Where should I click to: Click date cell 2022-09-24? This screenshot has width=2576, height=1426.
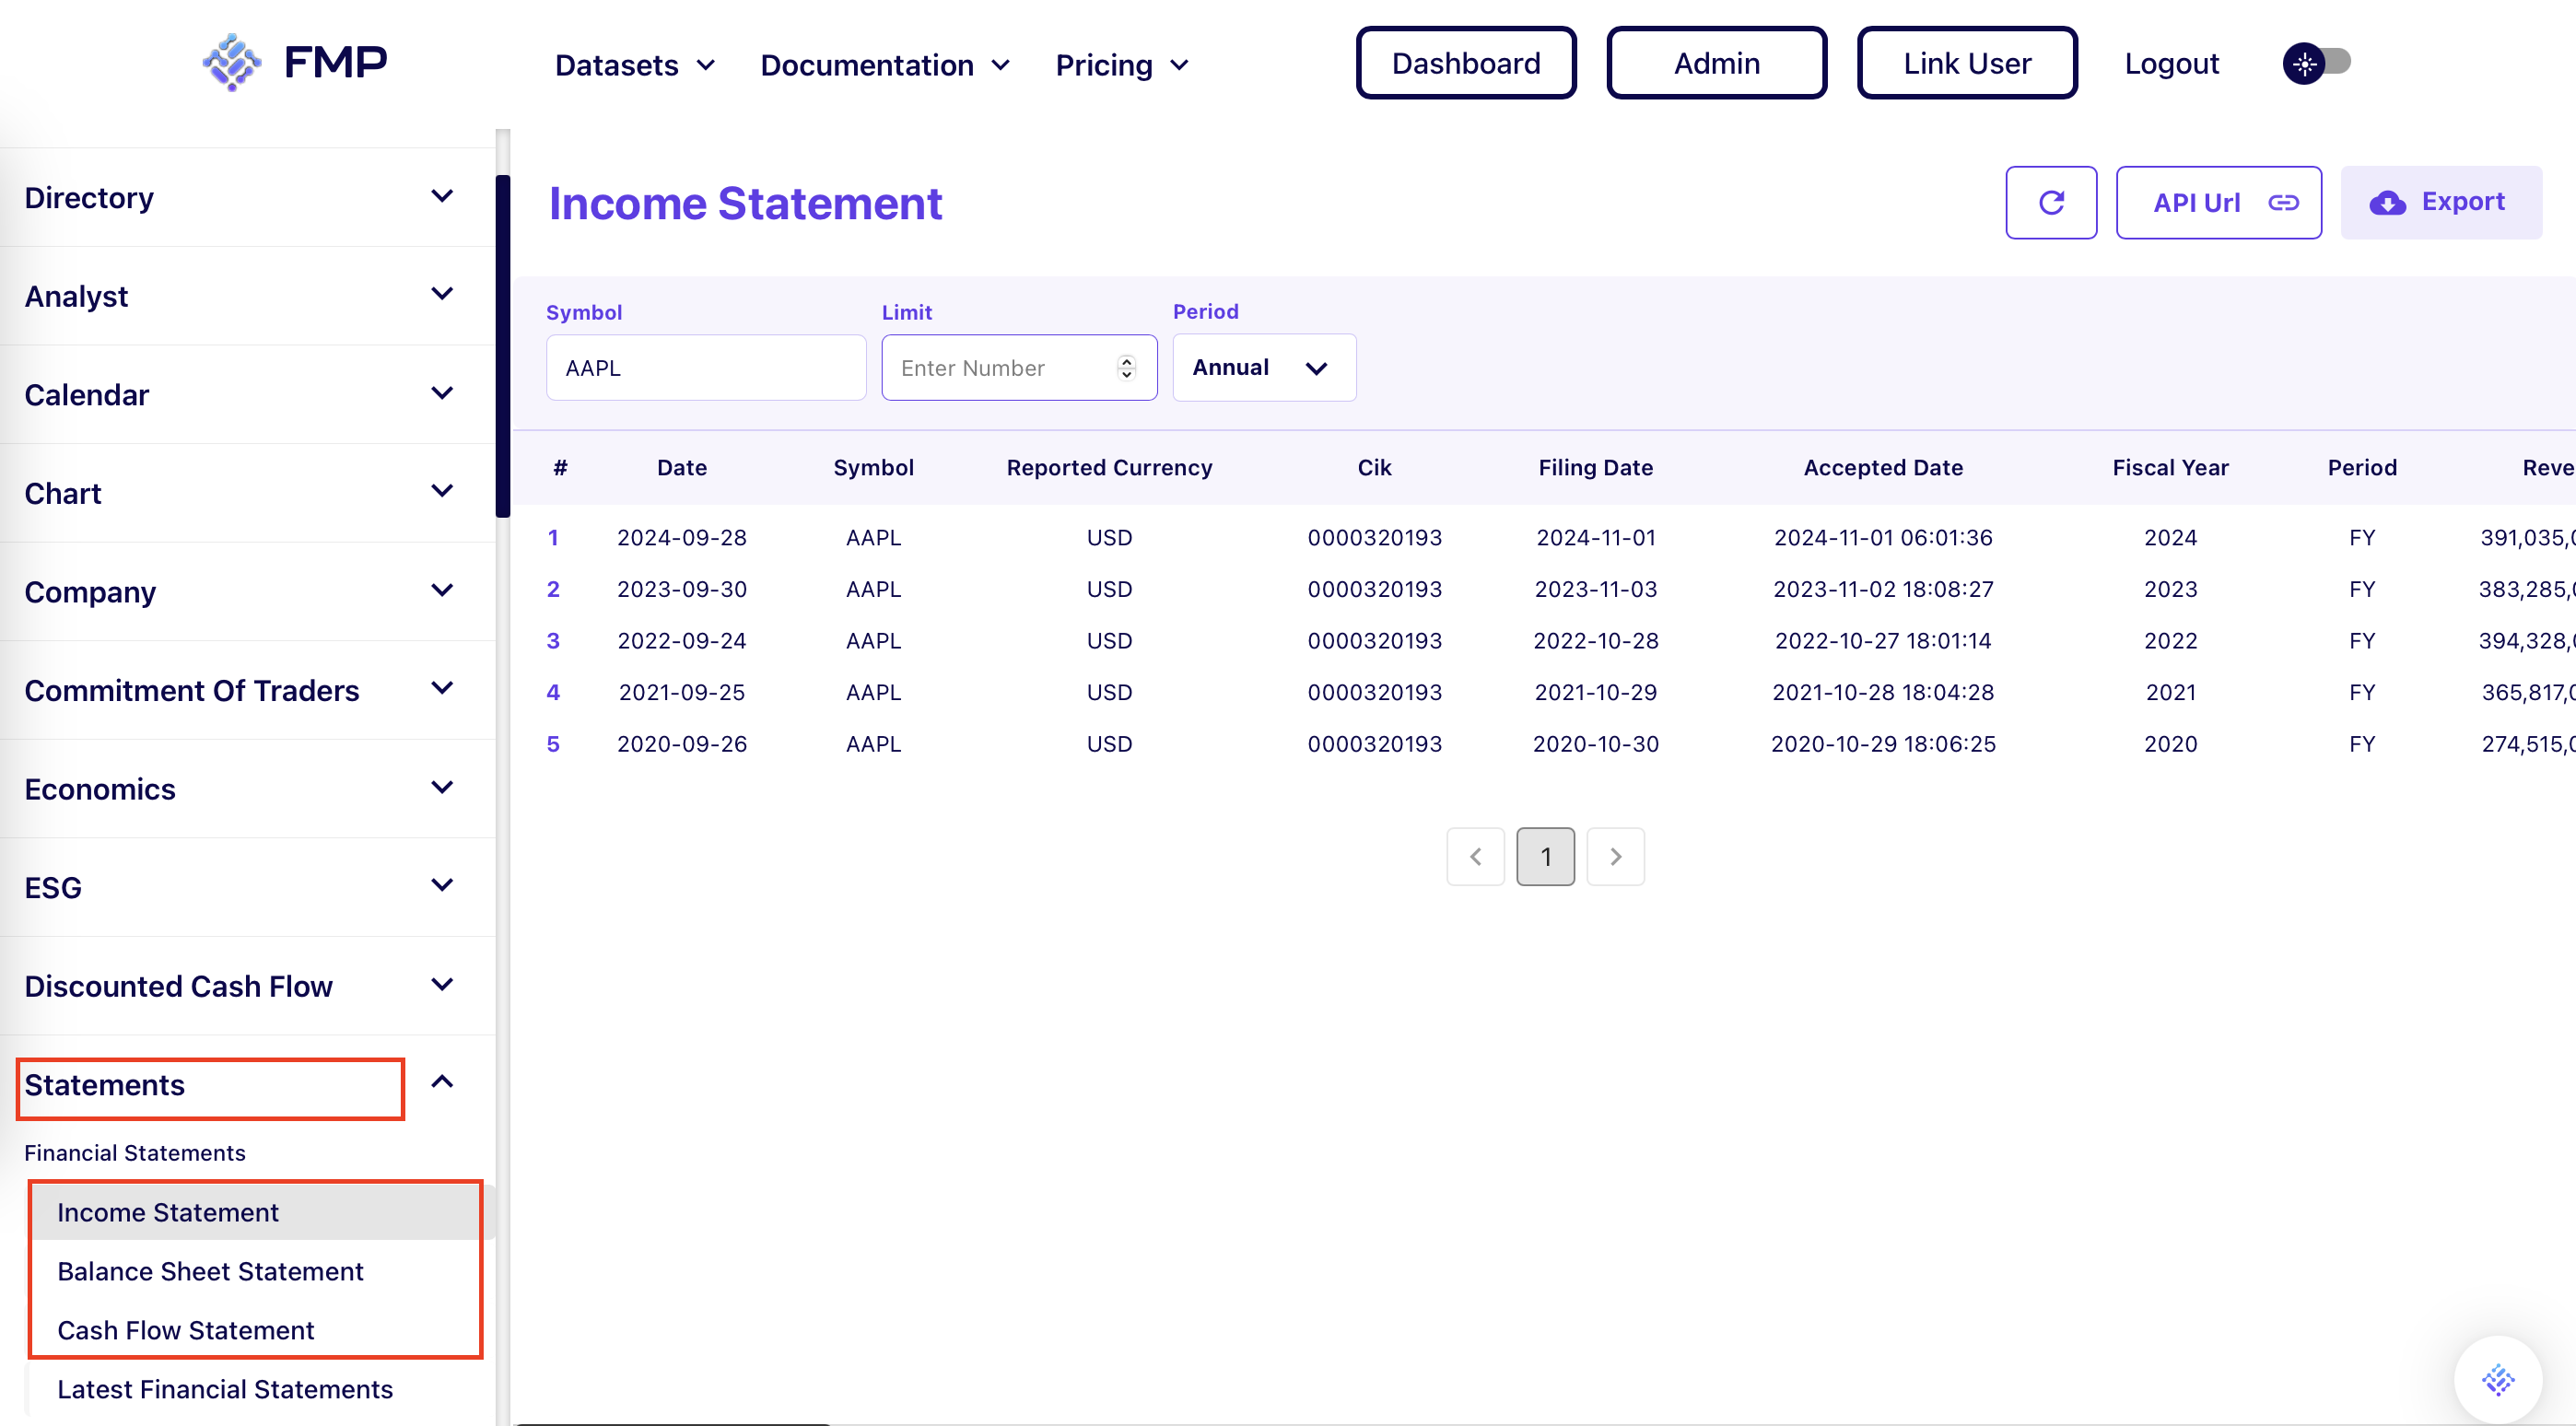pos(682,641)
